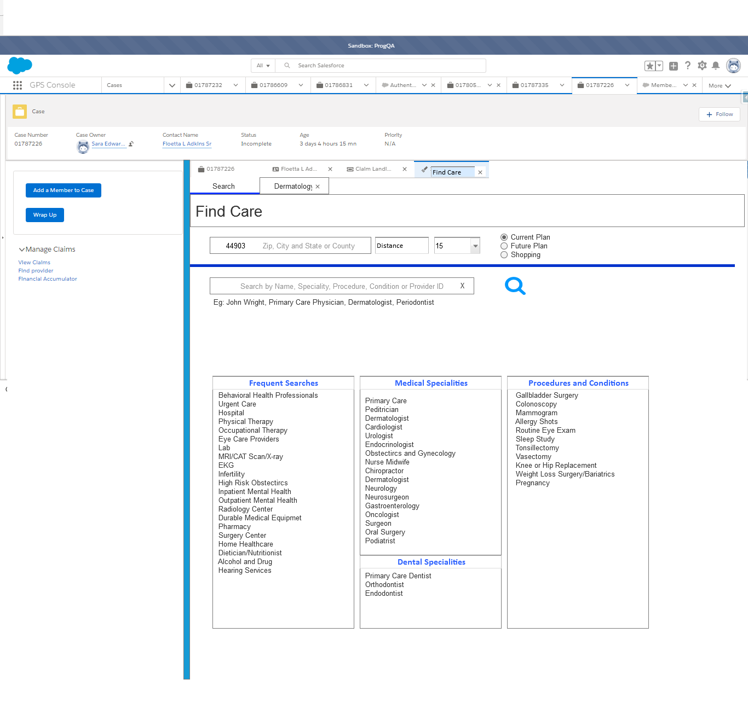Screen dimensions: 748x720
Task: Click the global actions plus icon
Action: click(x=673, y=66)
